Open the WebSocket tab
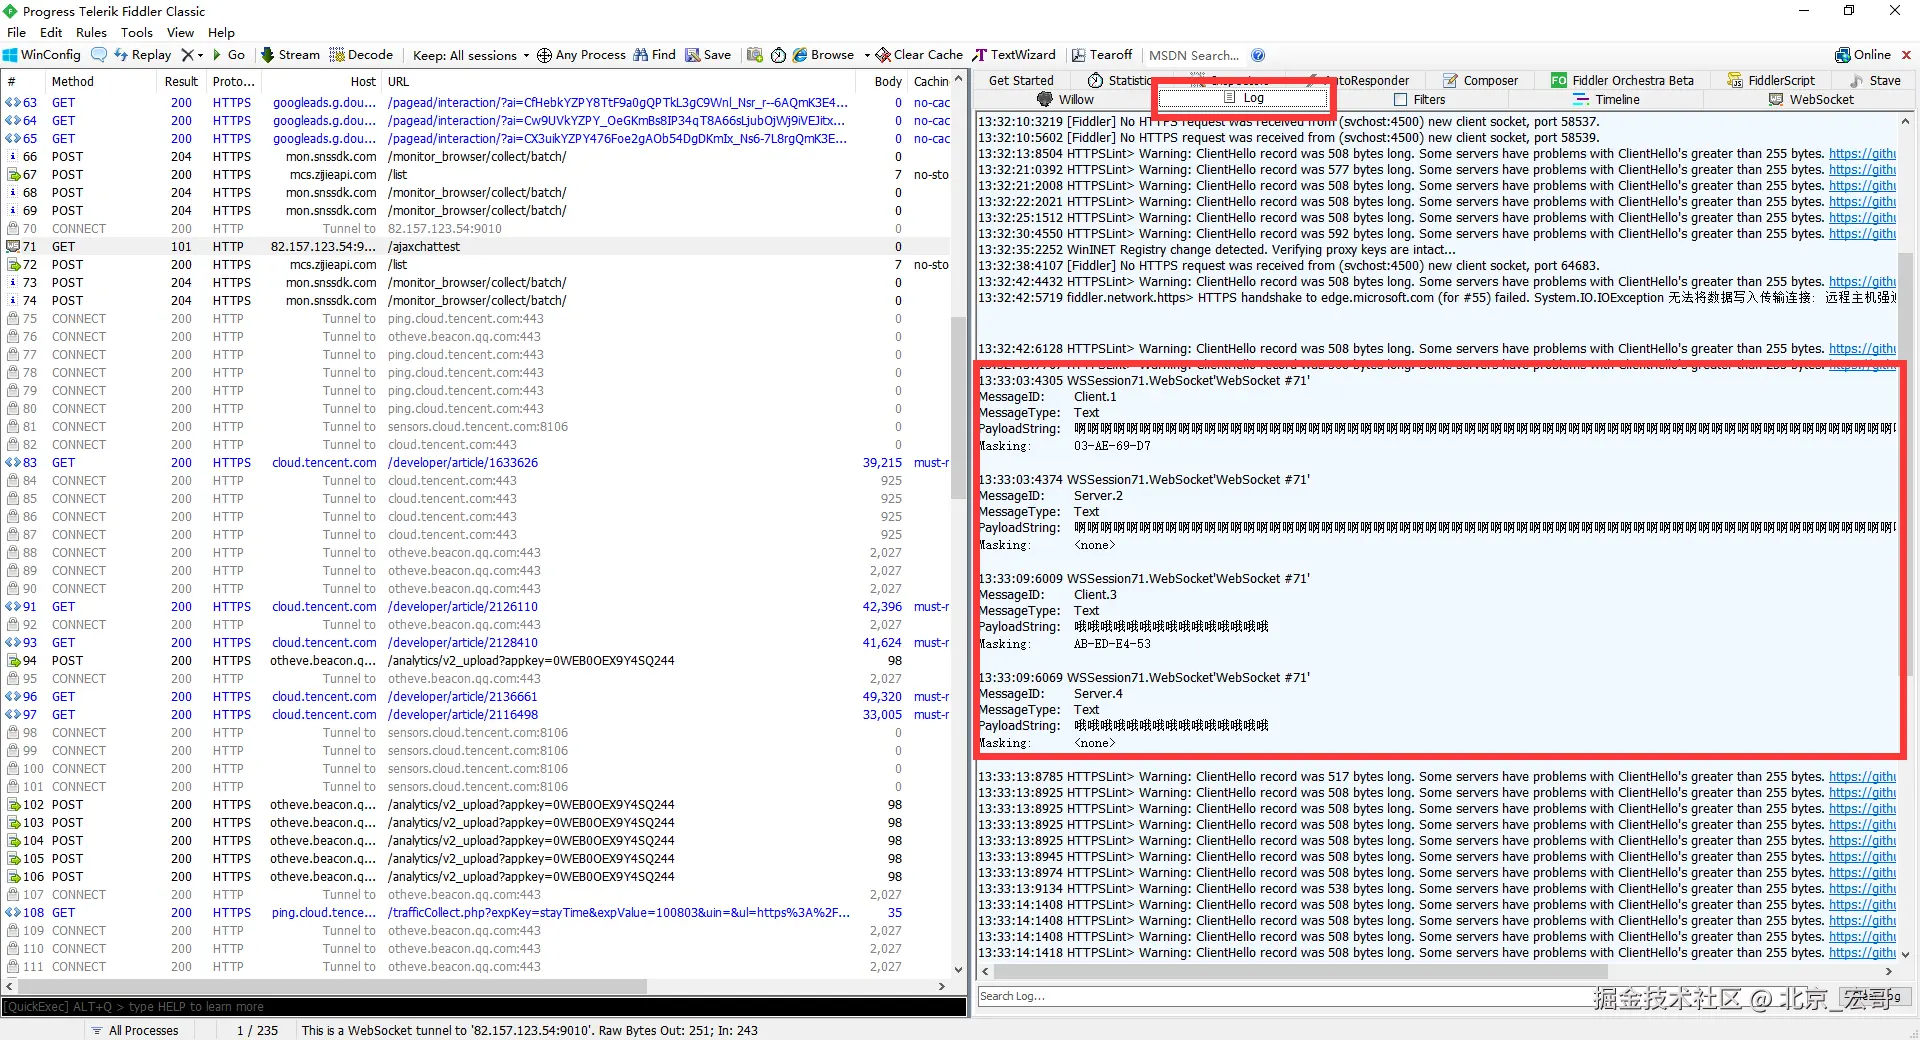 tap(1811, 99)
